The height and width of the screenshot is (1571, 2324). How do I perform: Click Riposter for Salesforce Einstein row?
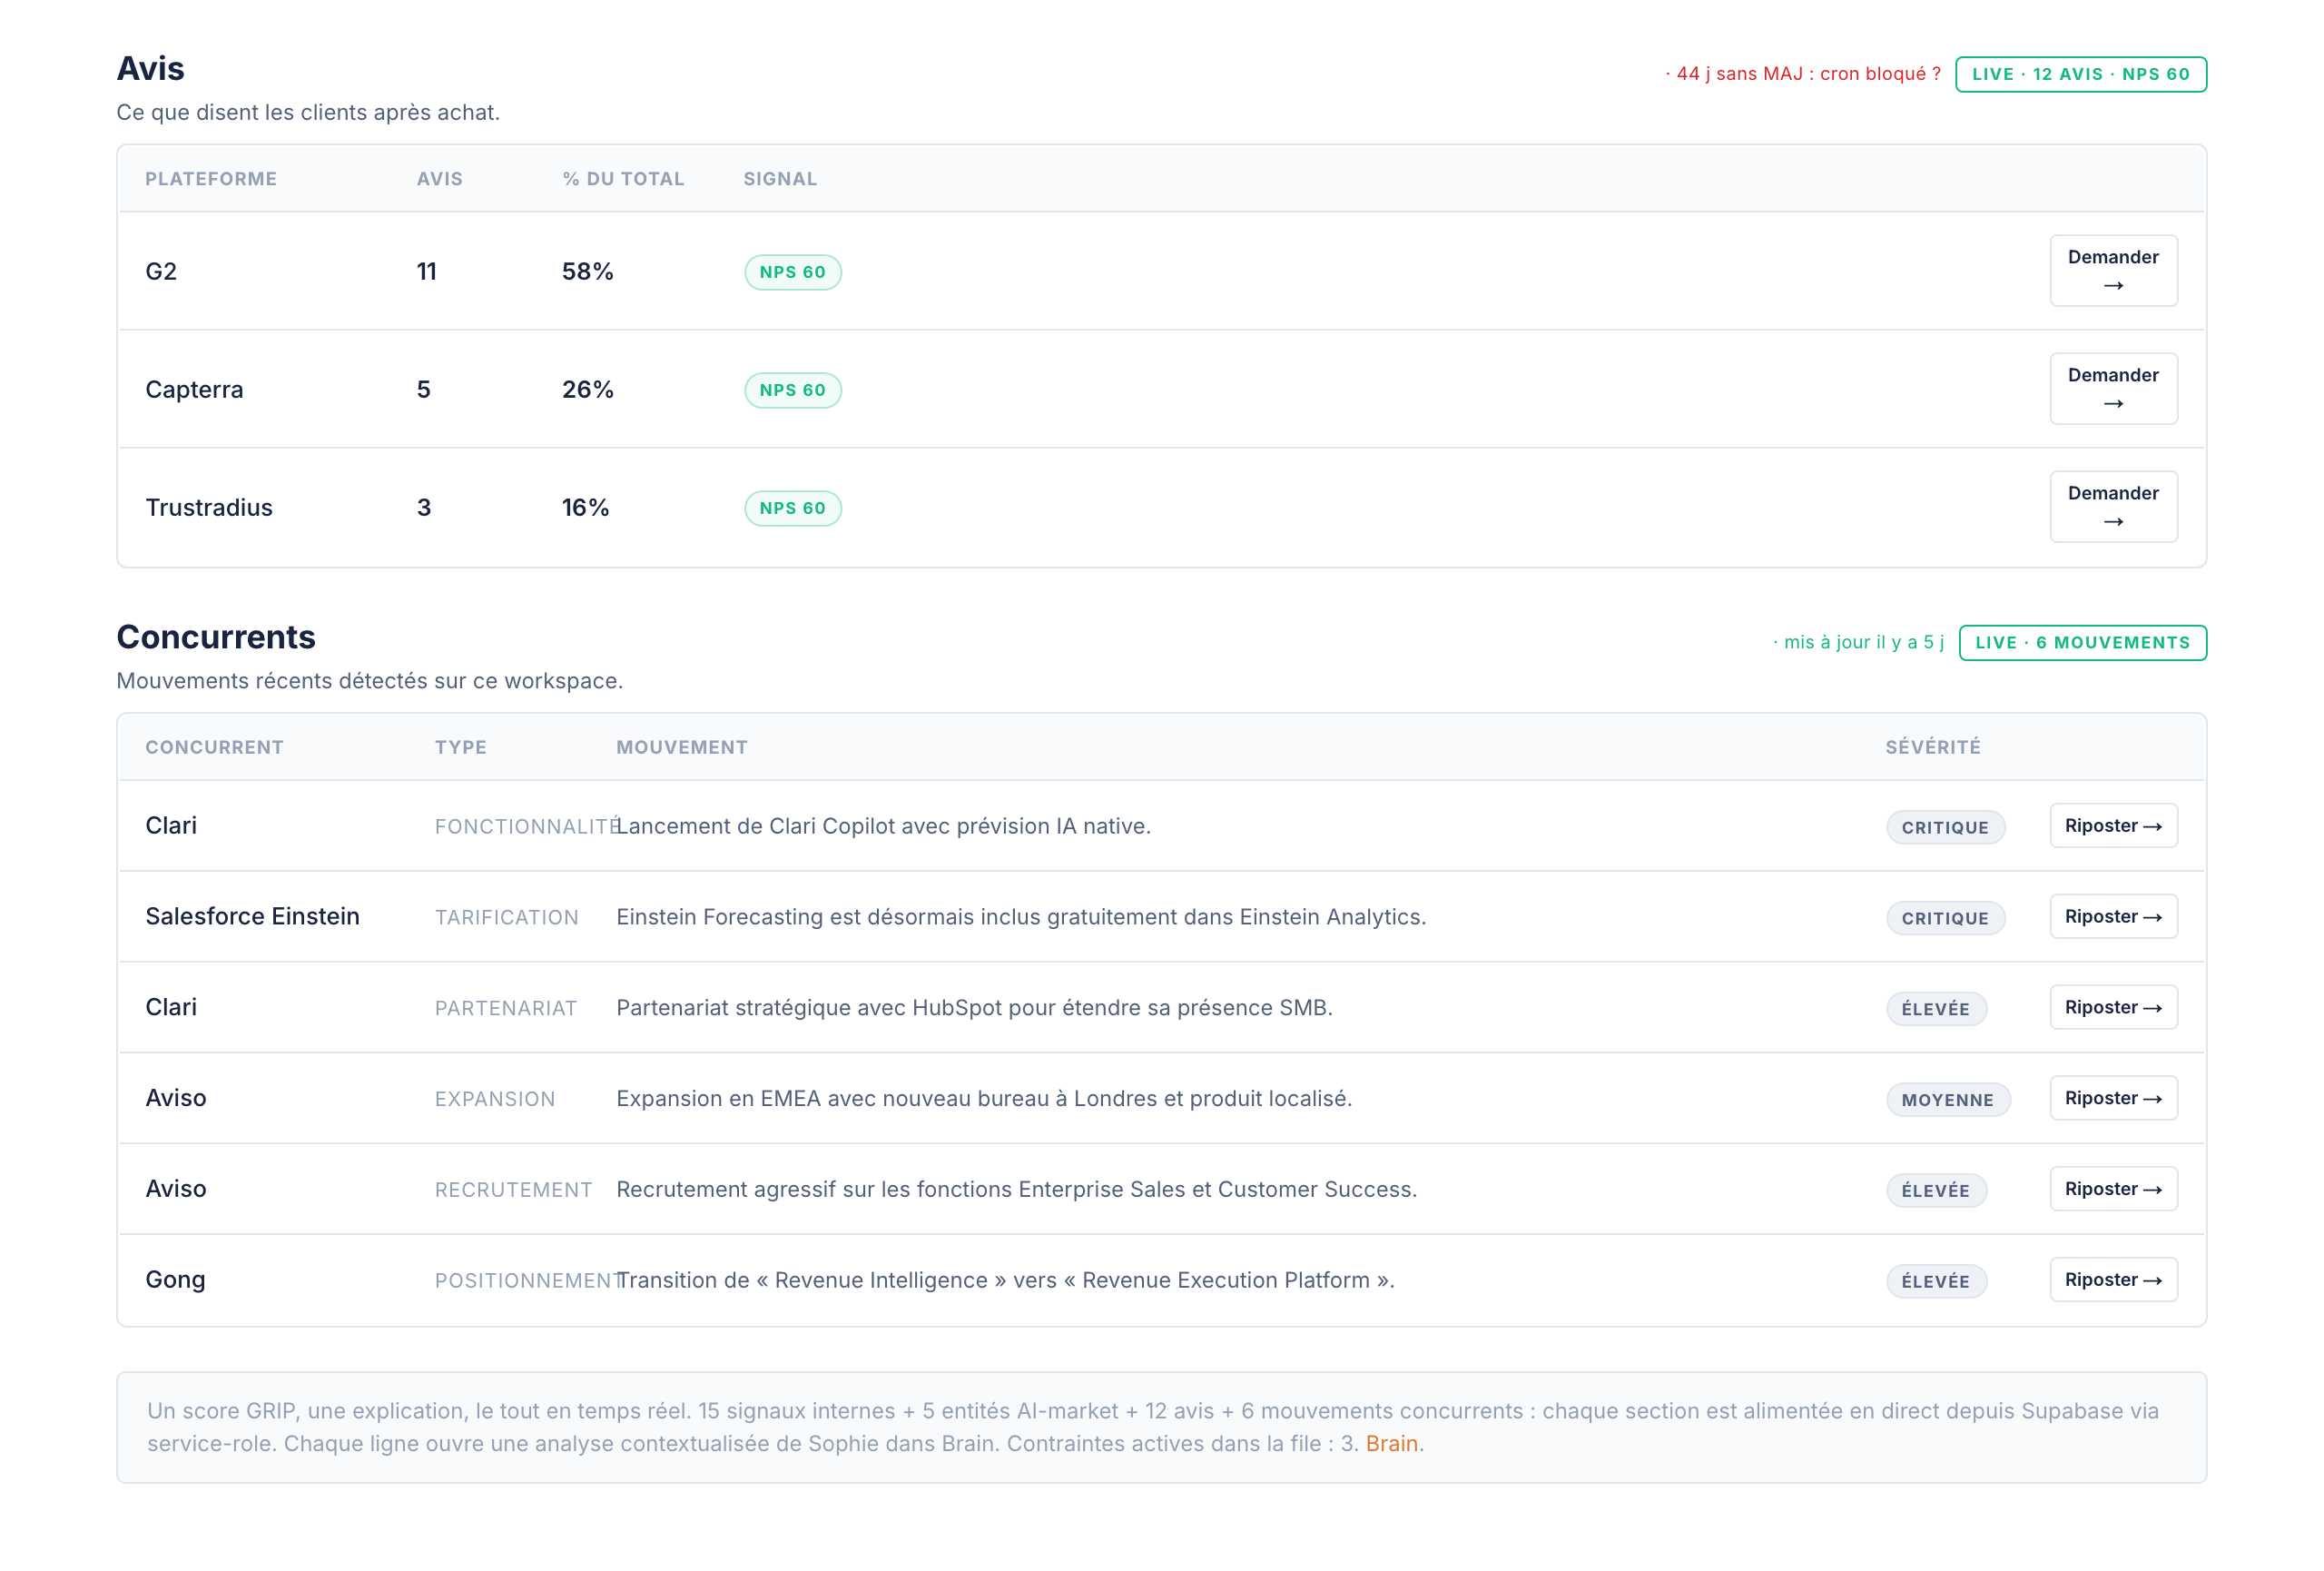pyautogui.click(x=2113, y=917)
